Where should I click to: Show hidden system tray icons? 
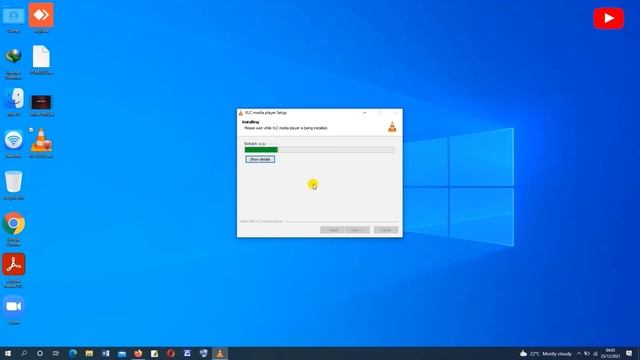pos(579,353)
